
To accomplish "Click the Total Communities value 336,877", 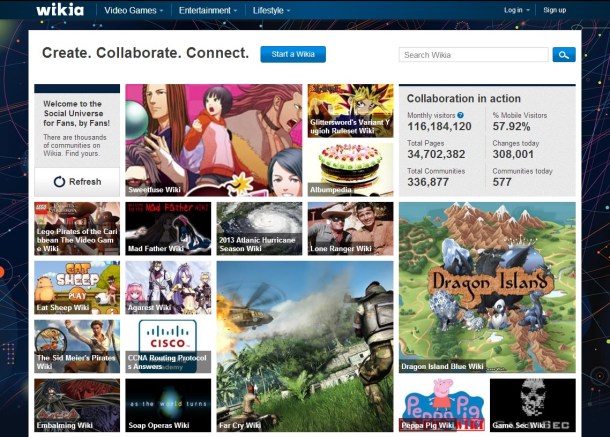I will click(428, 182).
